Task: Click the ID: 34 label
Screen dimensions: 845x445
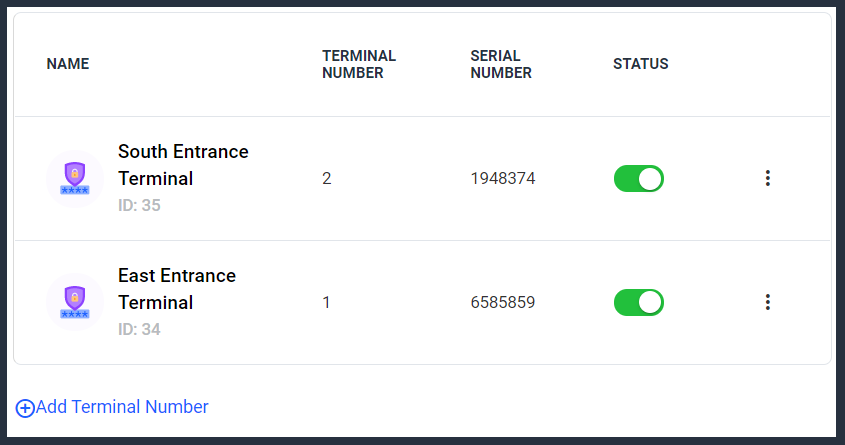Action: point(139,329)
